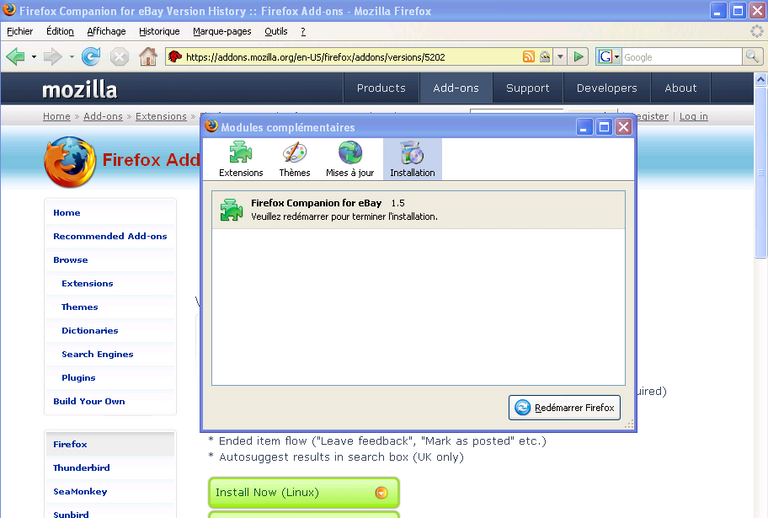The width and height of the screenshot is (768, 518).
Task: Click the icon next to the RSS feed in the URL bar
Action: pyautogui.click(x=545, y=57)
